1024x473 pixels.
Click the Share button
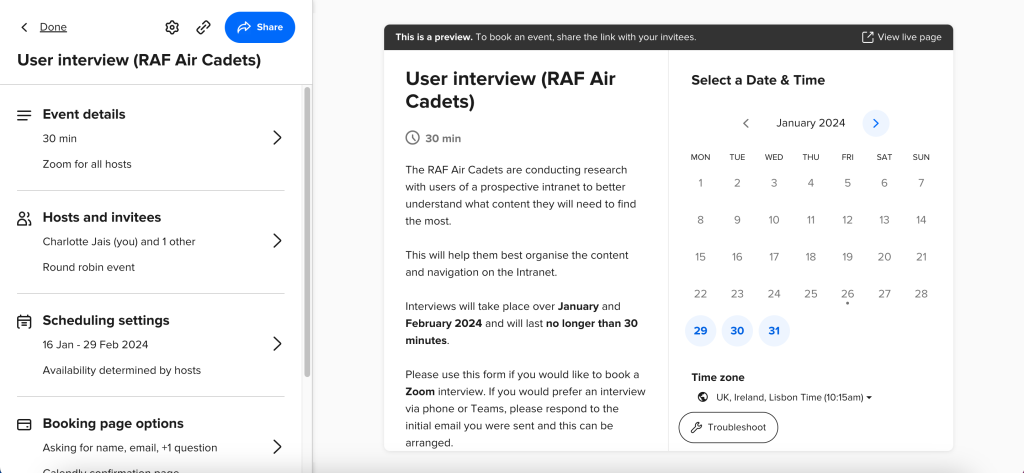(x=260, y=27)
